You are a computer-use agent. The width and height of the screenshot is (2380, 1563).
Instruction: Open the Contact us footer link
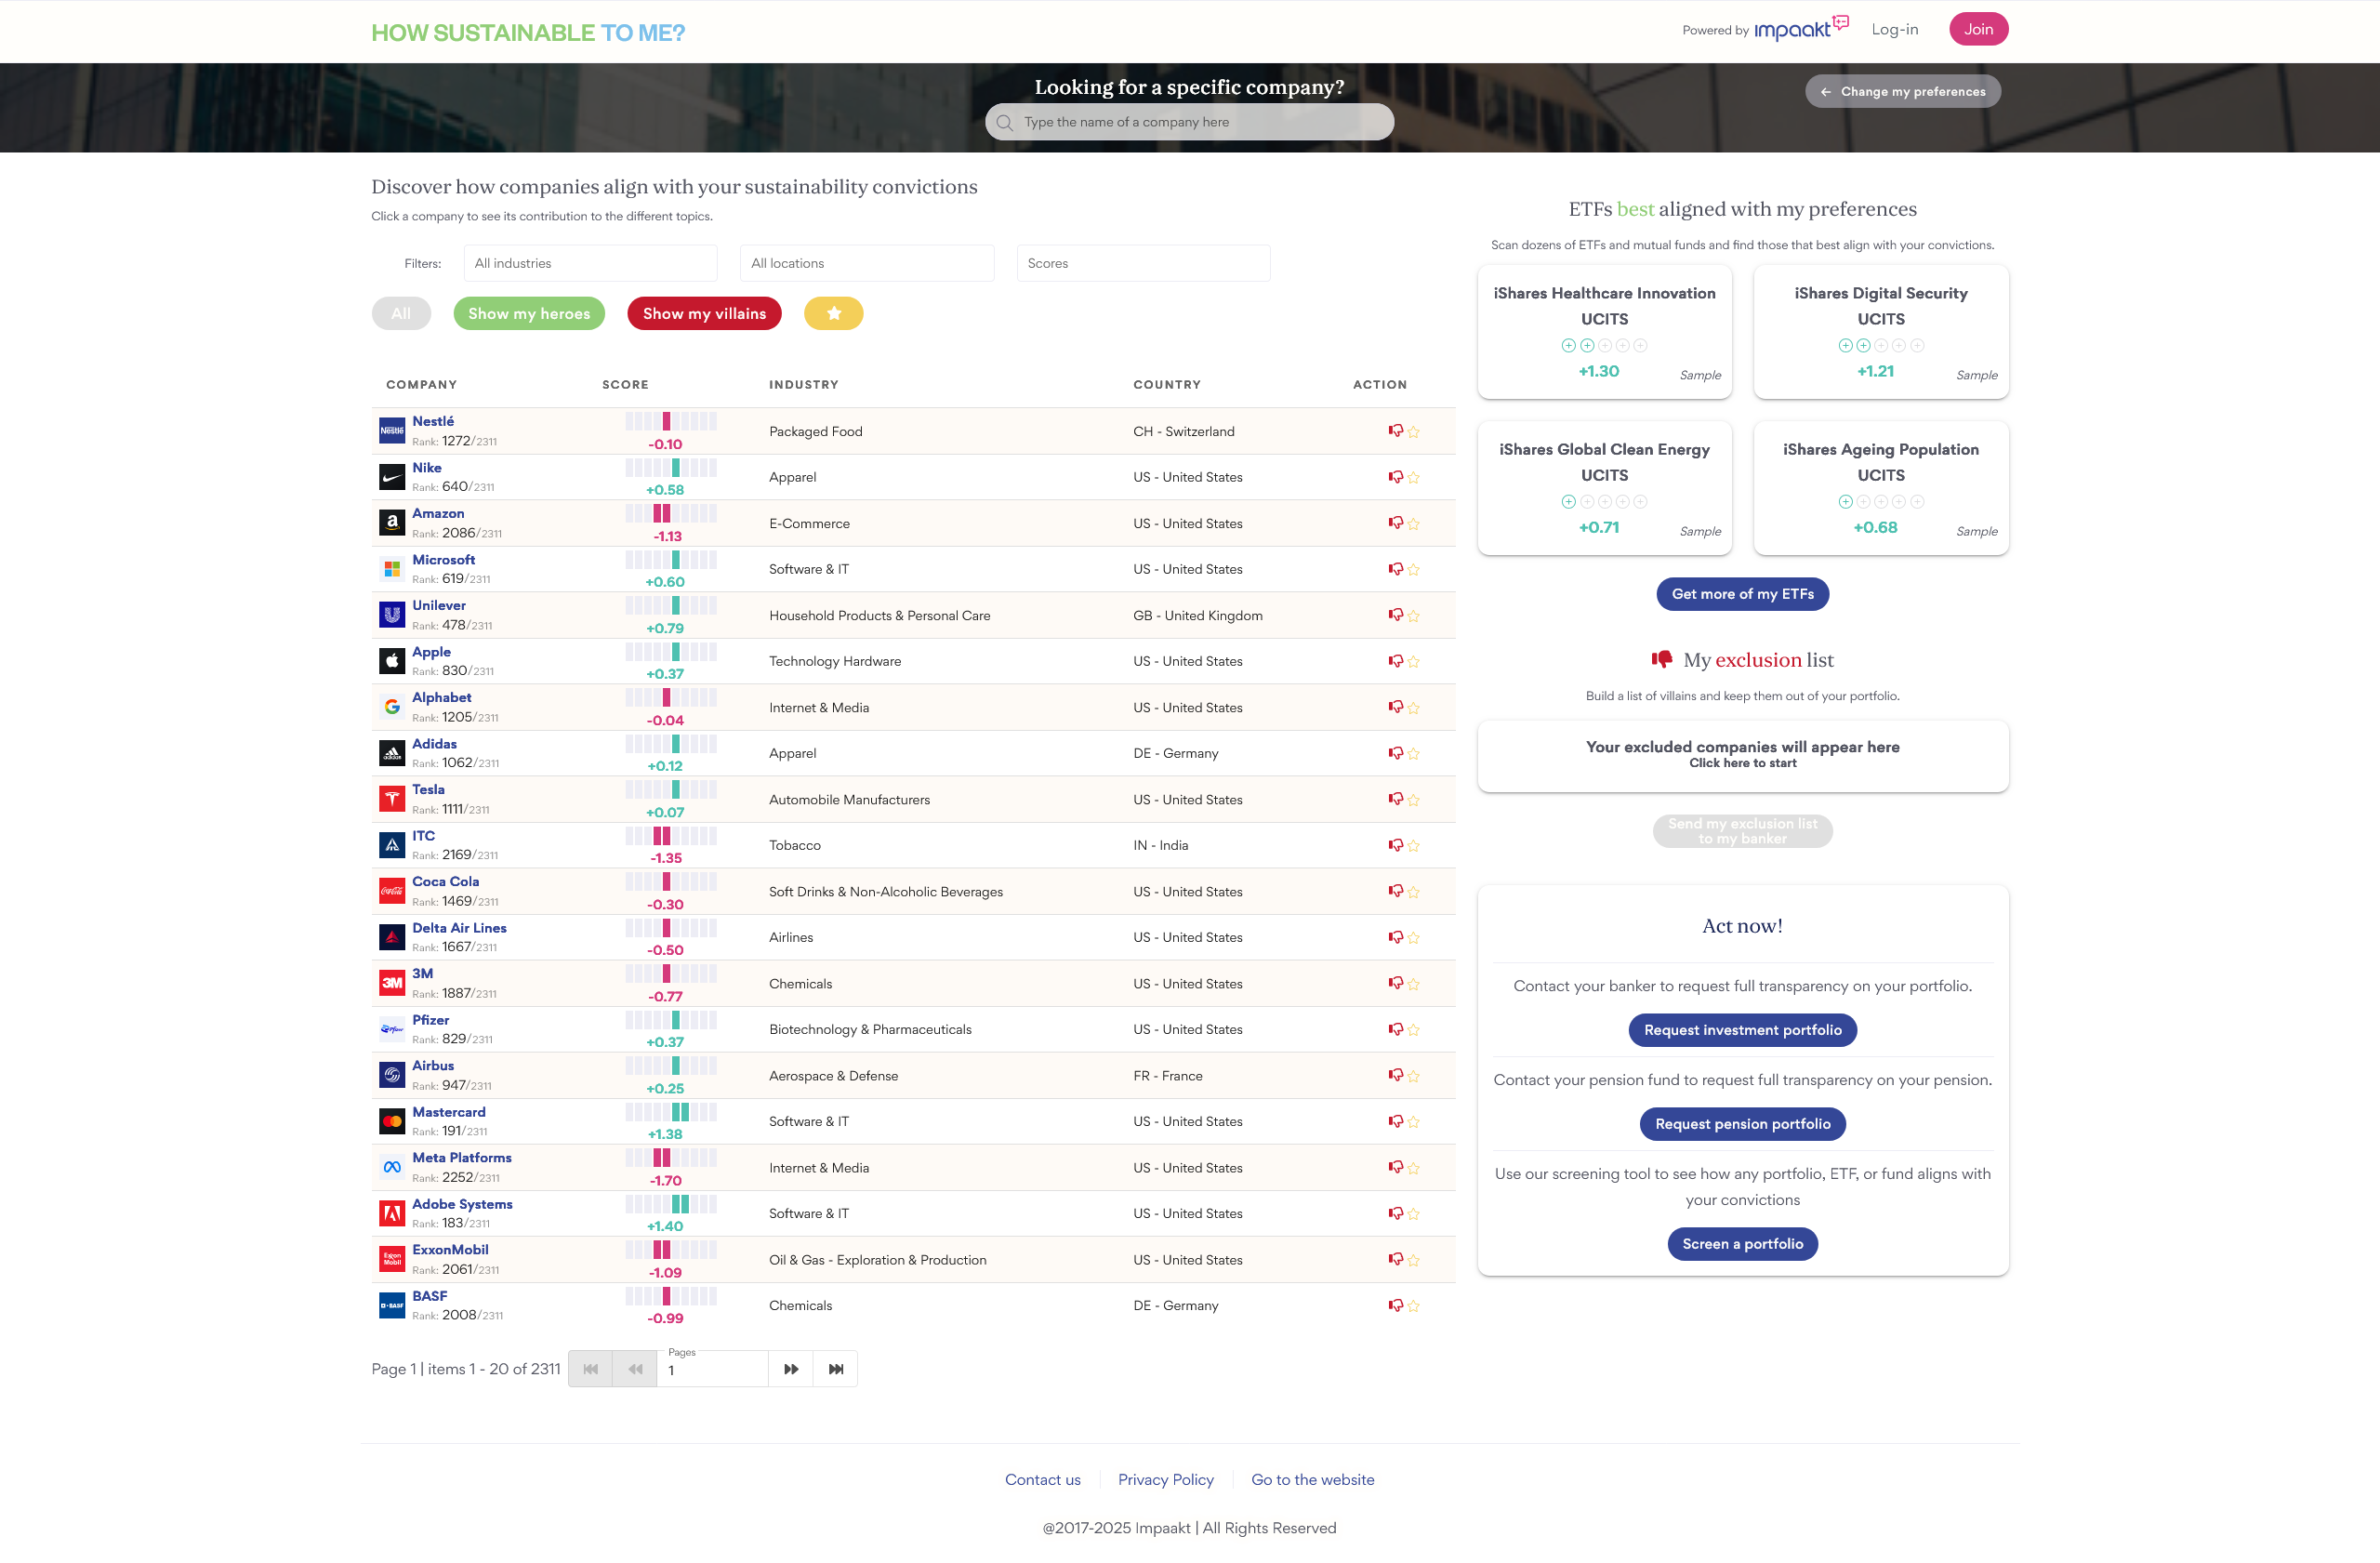point(1042,1480)
